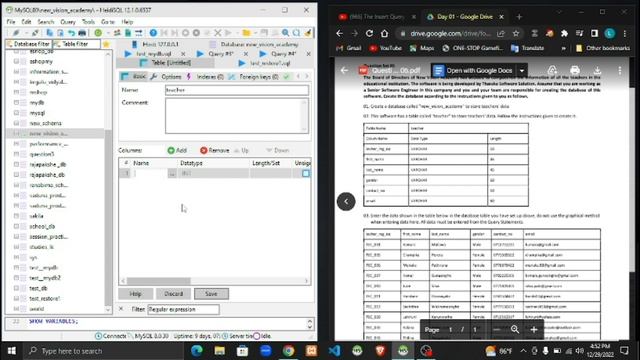Zoom in using the plus icon in PDF viewer

point(534,329)
